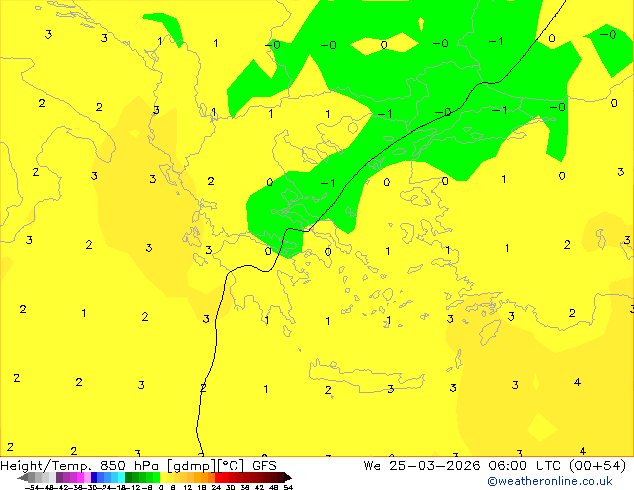The image size is (634, 490).
Task: Click the '54' scale label
Action: tap(288, 487)
